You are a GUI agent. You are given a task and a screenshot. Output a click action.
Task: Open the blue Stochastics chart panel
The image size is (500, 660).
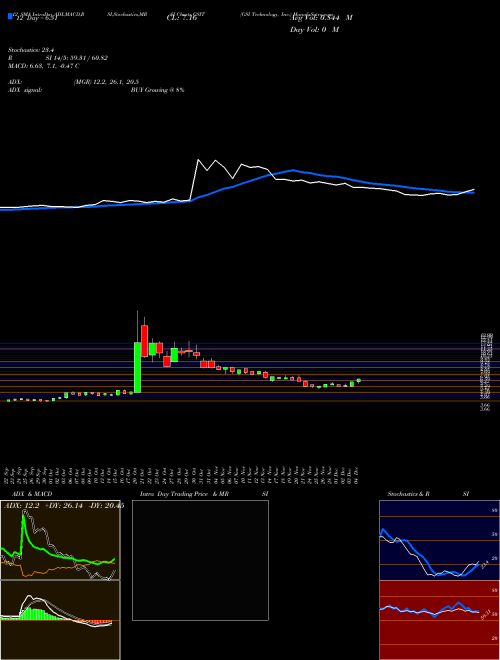[x=439, y=540]
